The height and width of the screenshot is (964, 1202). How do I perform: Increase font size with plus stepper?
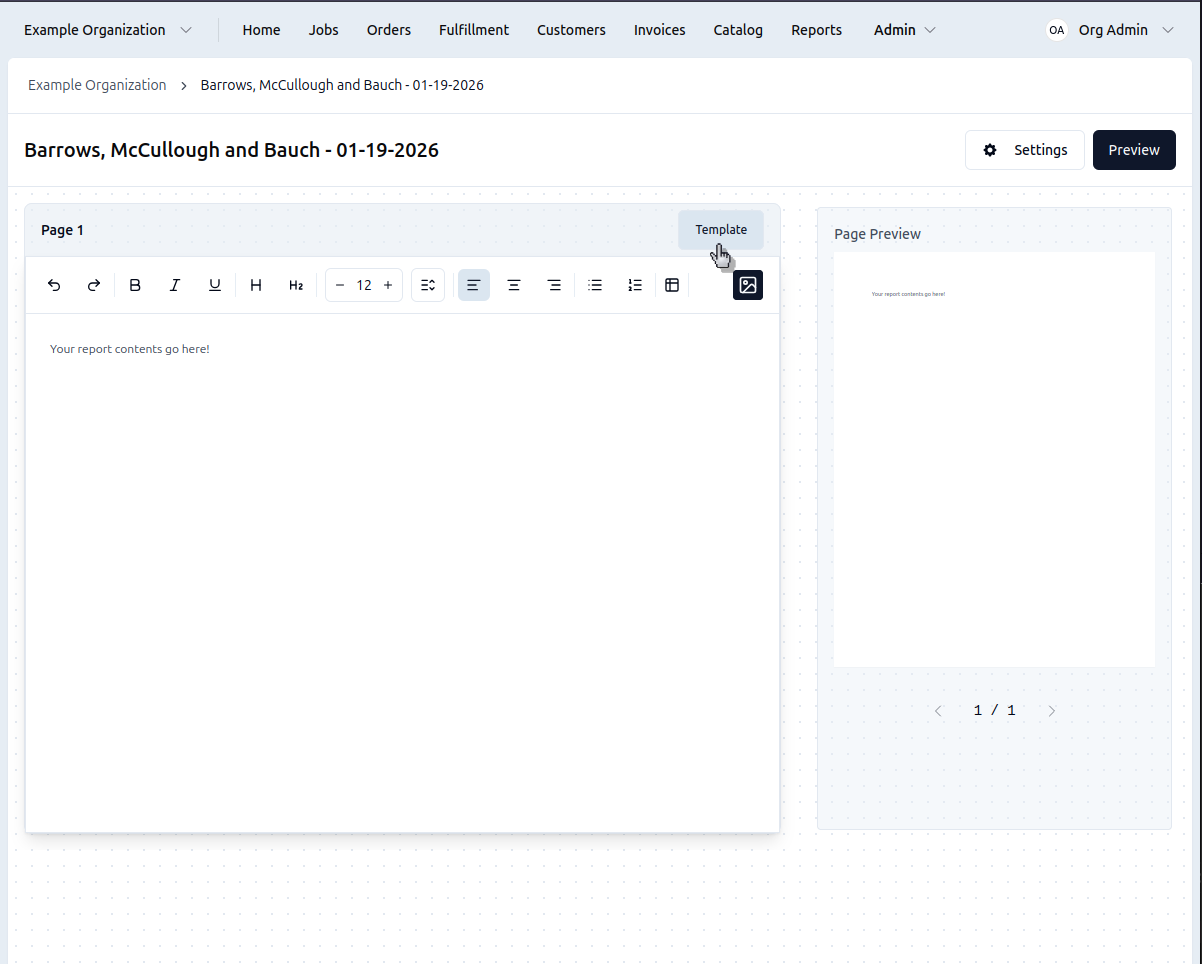[388, 285]
